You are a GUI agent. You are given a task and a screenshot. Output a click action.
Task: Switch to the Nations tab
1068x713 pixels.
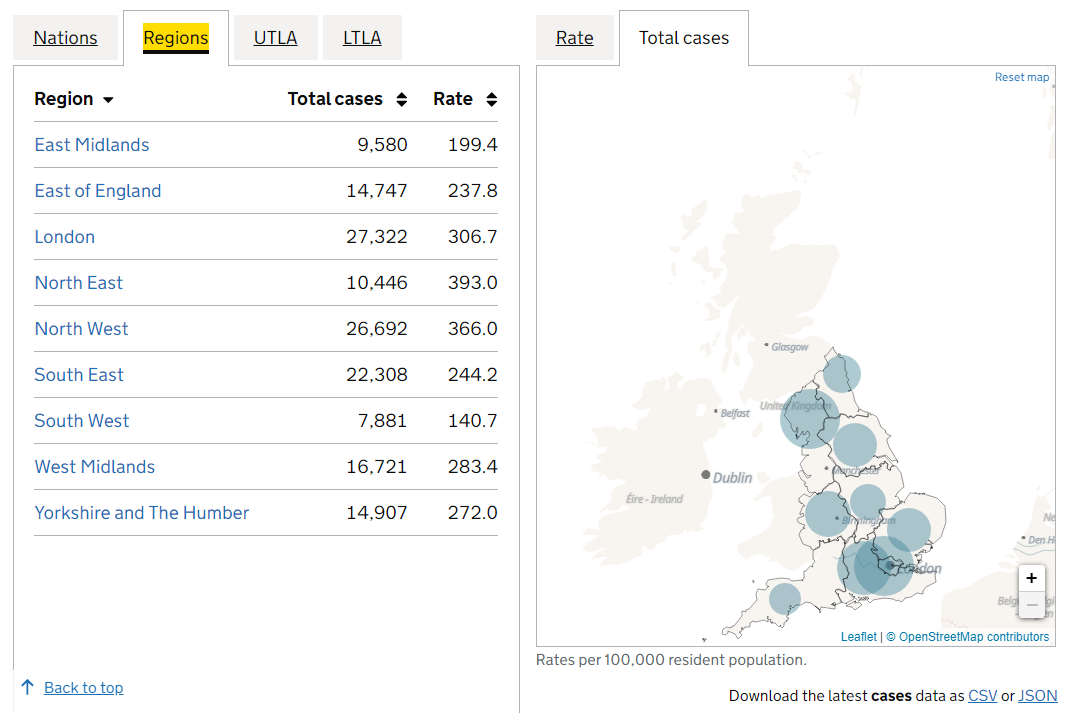pyautogui.click(x=66, y=38)
